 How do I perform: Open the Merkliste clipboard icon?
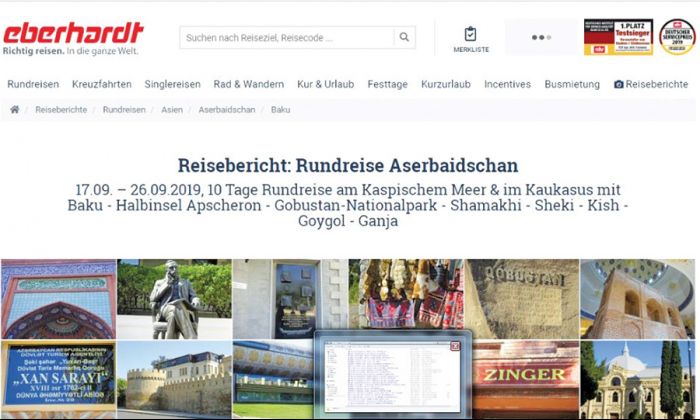471,35
